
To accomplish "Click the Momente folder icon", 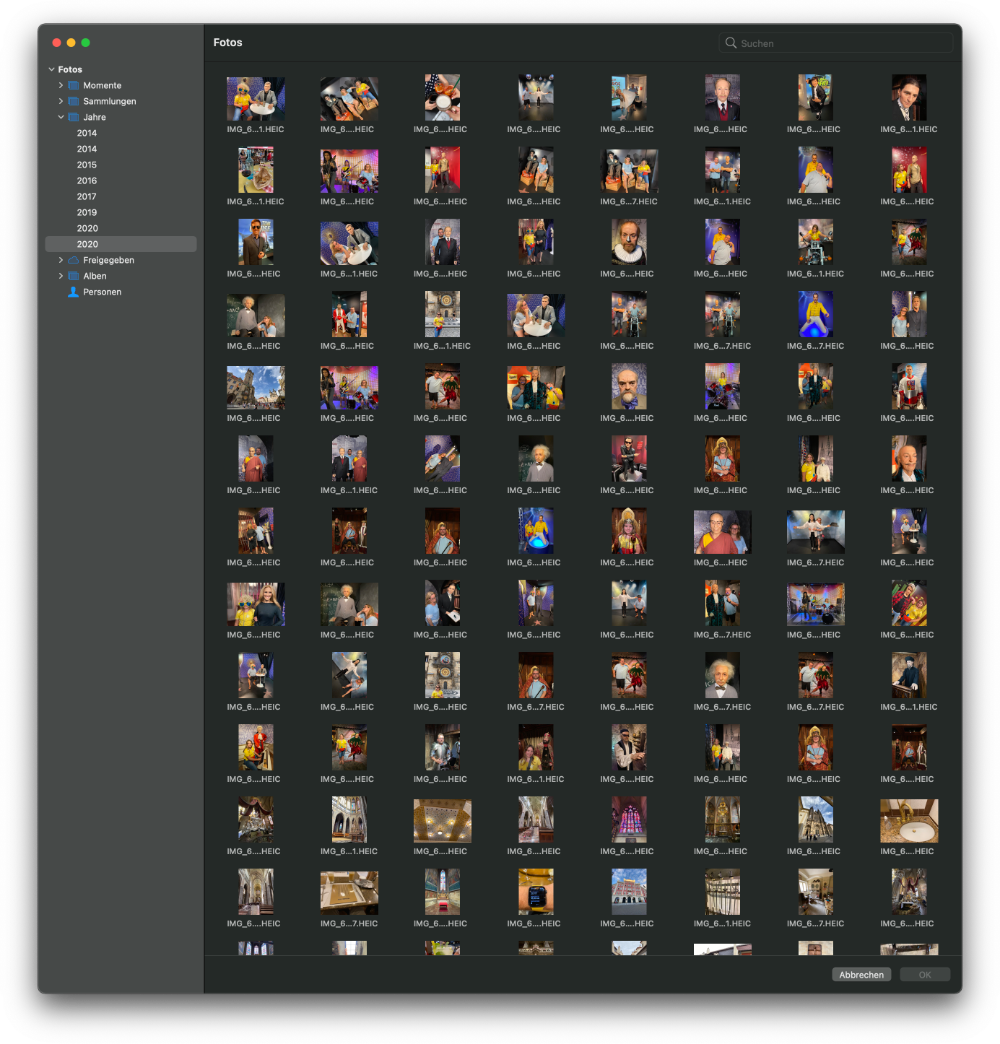I will 73,86.
